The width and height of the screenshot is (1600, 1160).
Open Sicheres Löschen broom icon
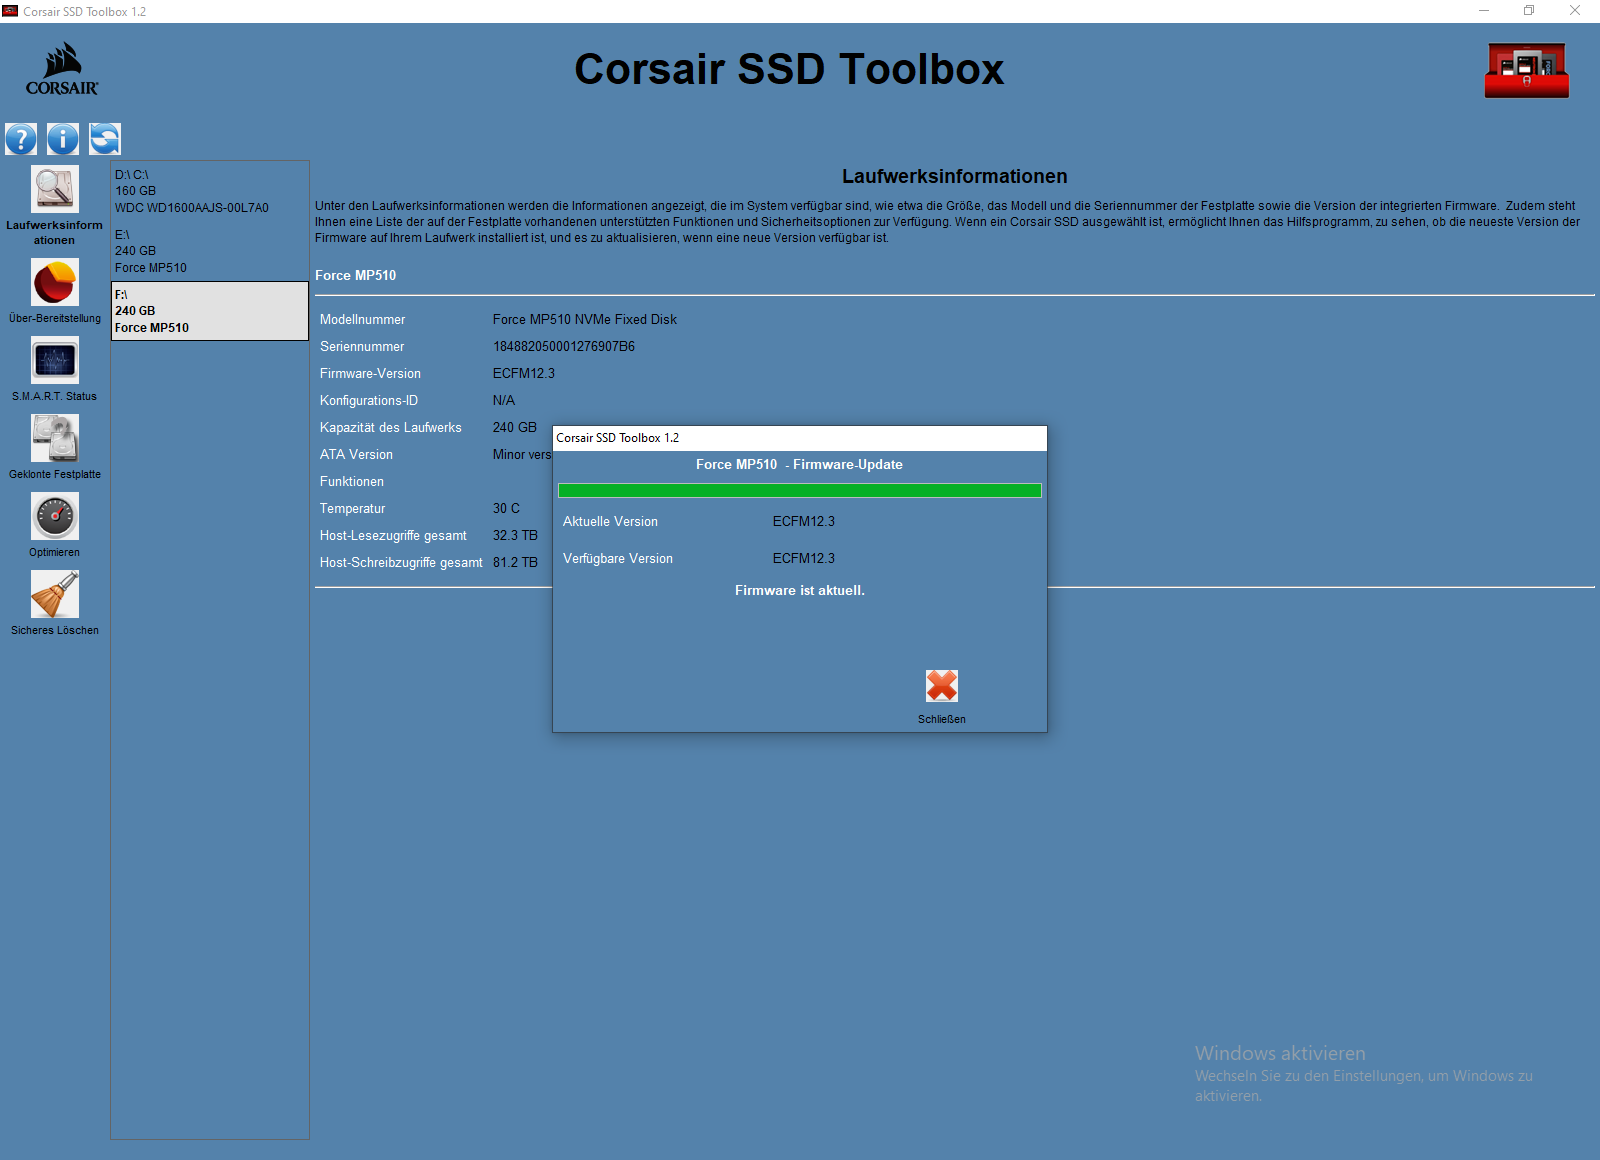(x=55, y=594)
